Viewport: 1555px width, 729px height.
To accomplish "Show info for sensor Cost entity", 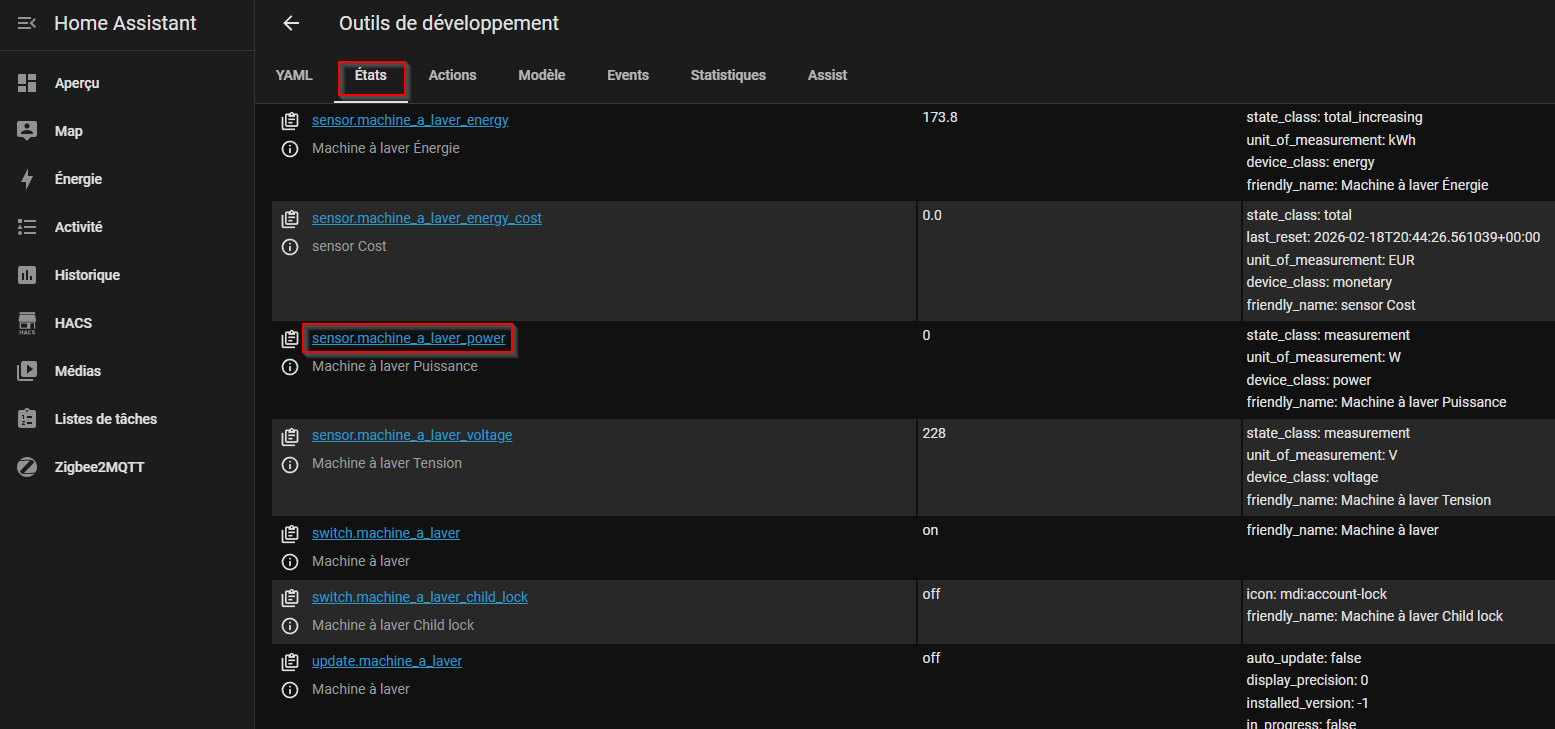I will pyautogui.click(x=290, y=247).
